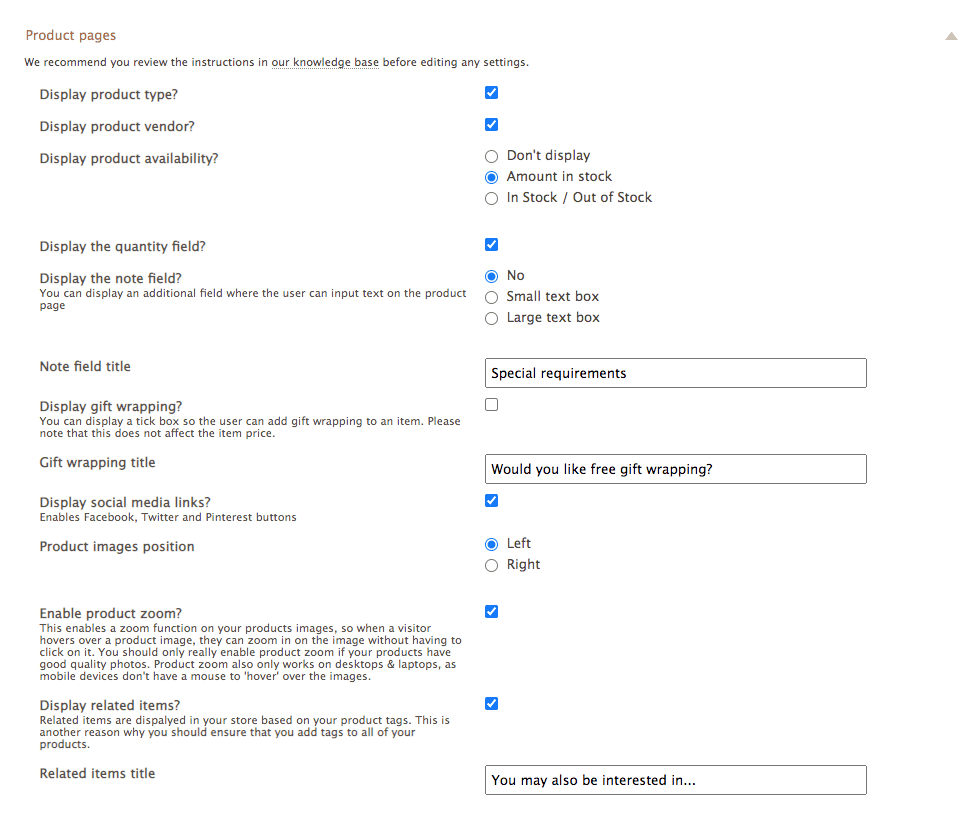The height and width of the screenshot is (834, 979).
Task: Choose Small text box note option
Action: [x=491, y=298]
